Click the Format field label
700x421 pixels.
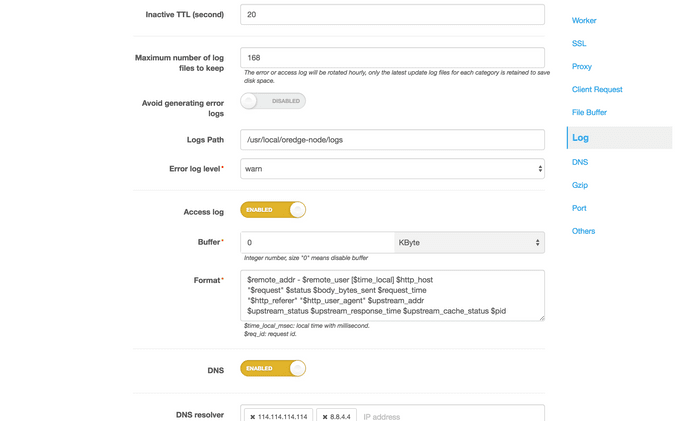coord(207,280)
